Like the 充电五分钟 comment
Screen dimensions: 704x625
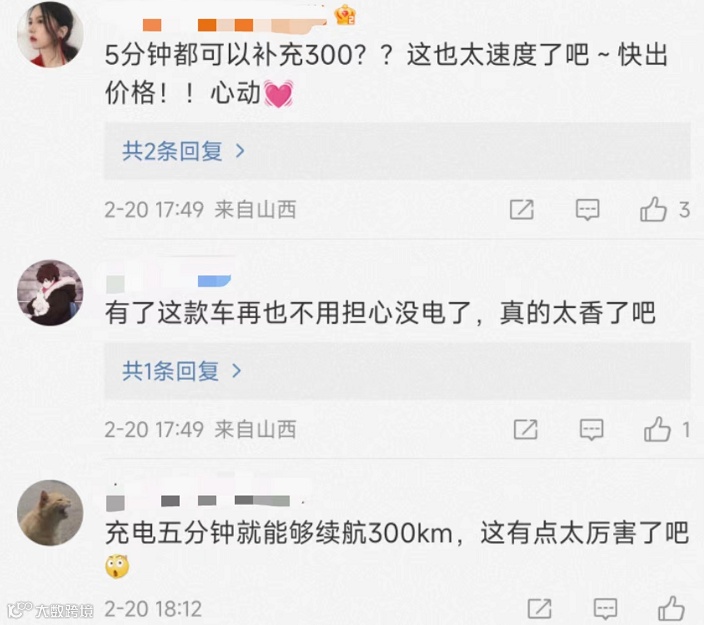coord(671,609)
